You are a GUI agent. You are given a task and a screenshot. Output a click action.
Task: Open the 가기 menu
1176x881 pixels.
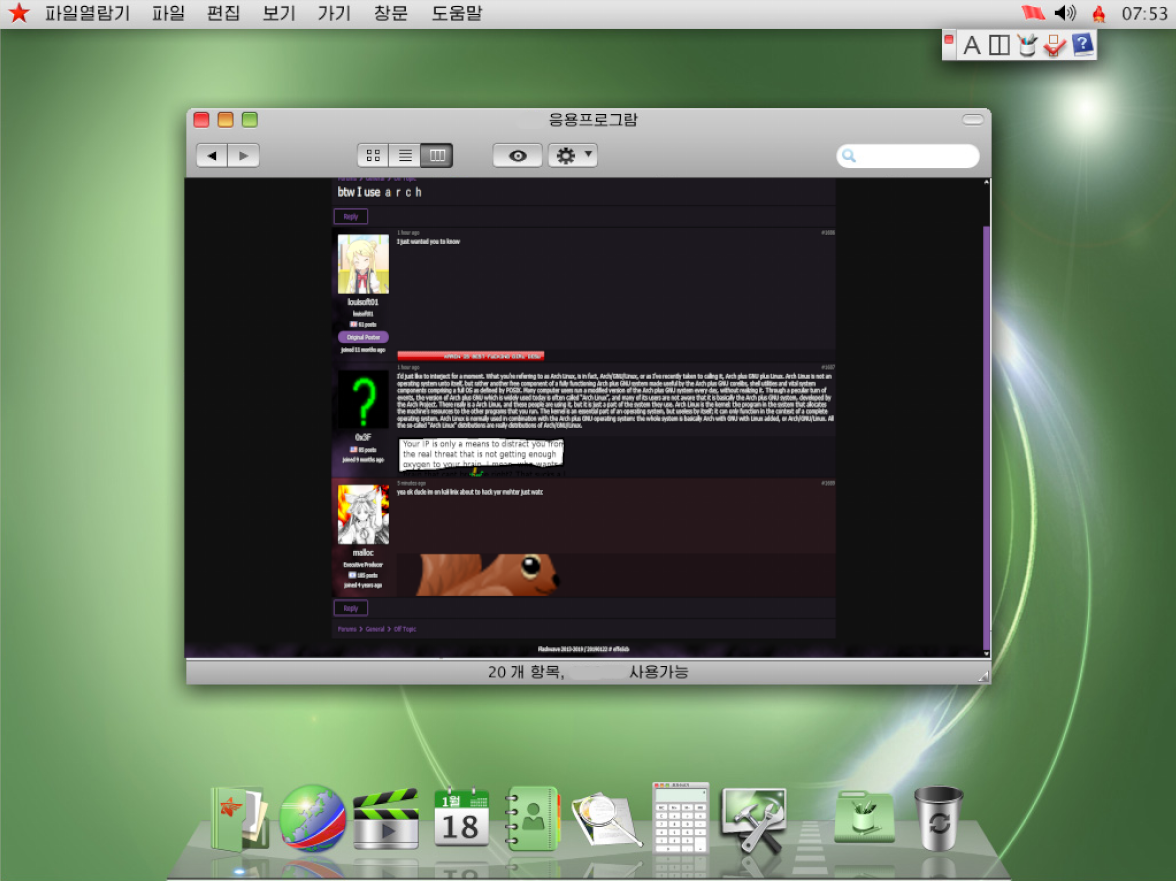334,13
